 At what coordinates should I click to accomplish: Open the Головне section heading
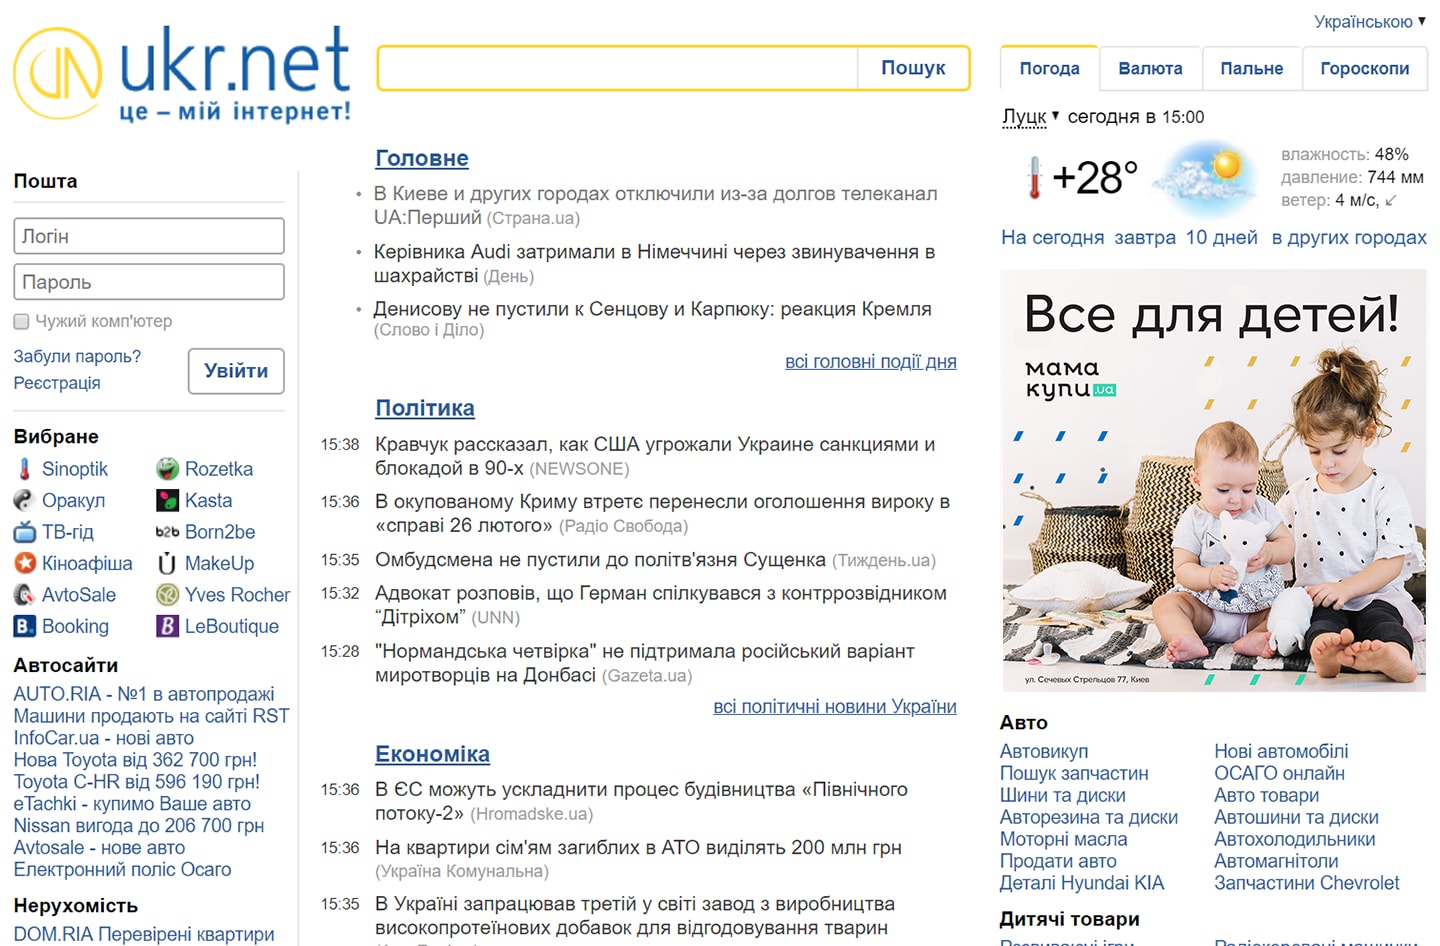422,158
